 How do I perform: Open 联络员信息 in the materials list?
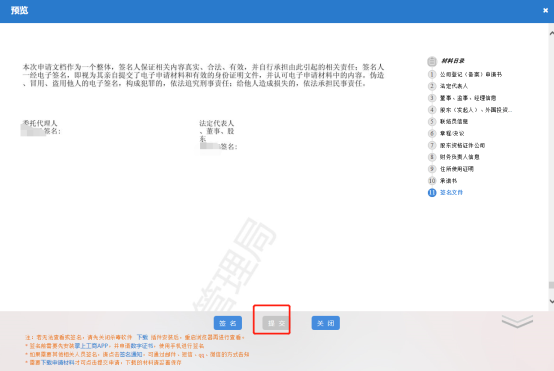pos(454,122)
